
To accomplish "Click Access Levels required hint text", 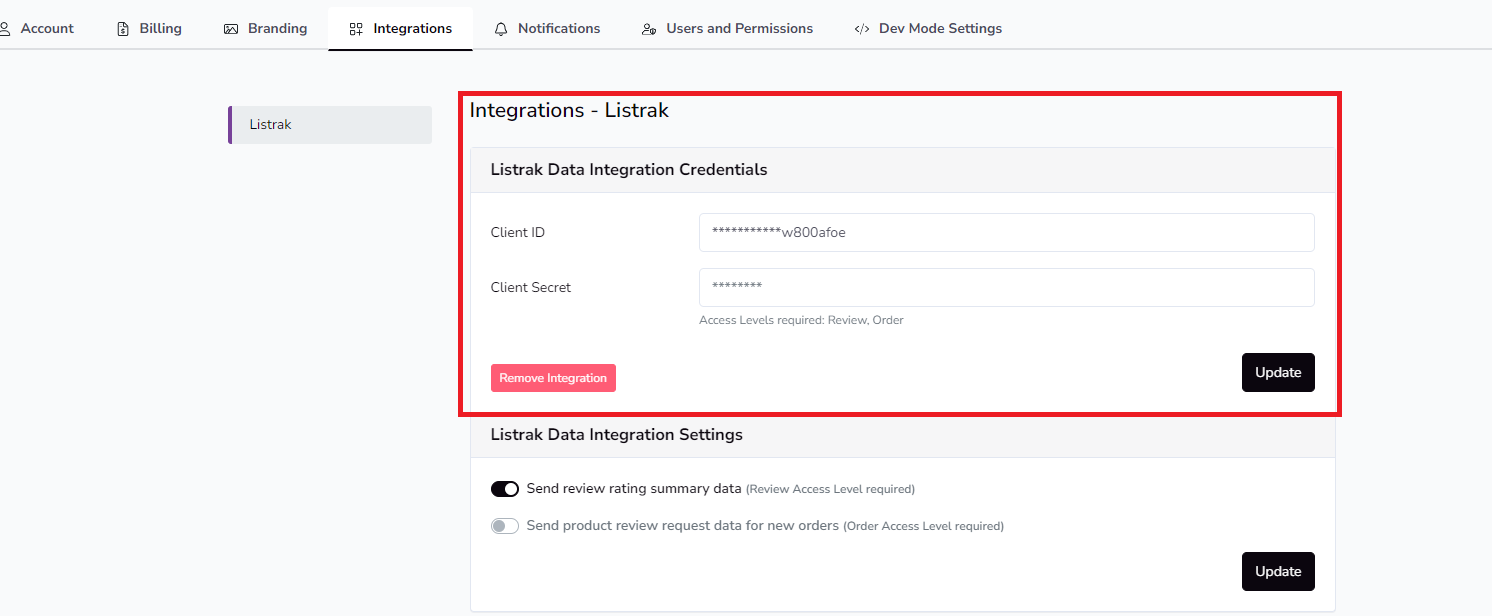I will 801,320.
